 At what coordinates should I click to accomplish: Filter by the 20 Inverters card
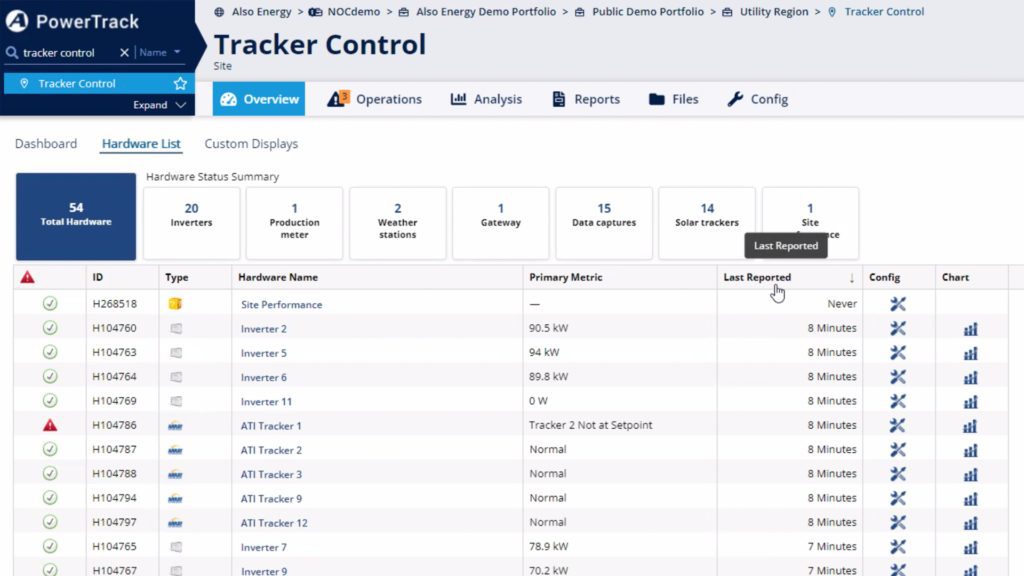click(191, 223)
